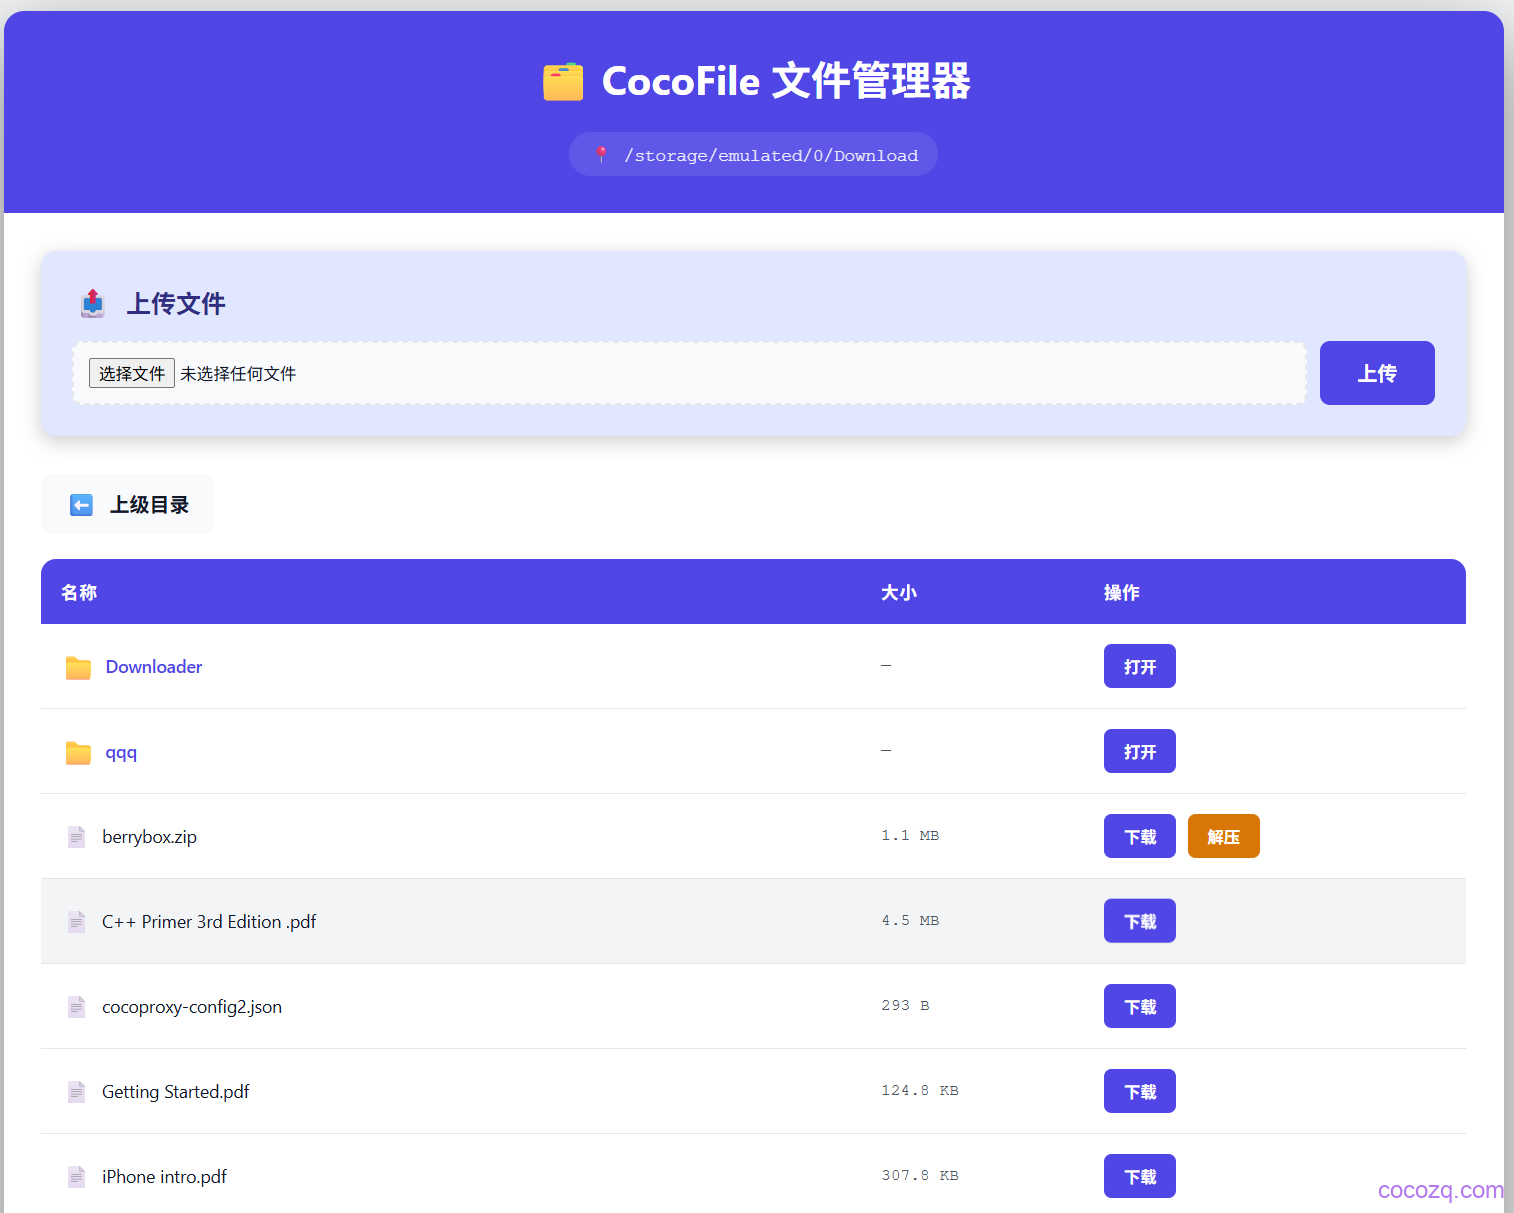Click the file icon for berrybox.zip
The image size is (1514, 1213).
tap(77, 837)
